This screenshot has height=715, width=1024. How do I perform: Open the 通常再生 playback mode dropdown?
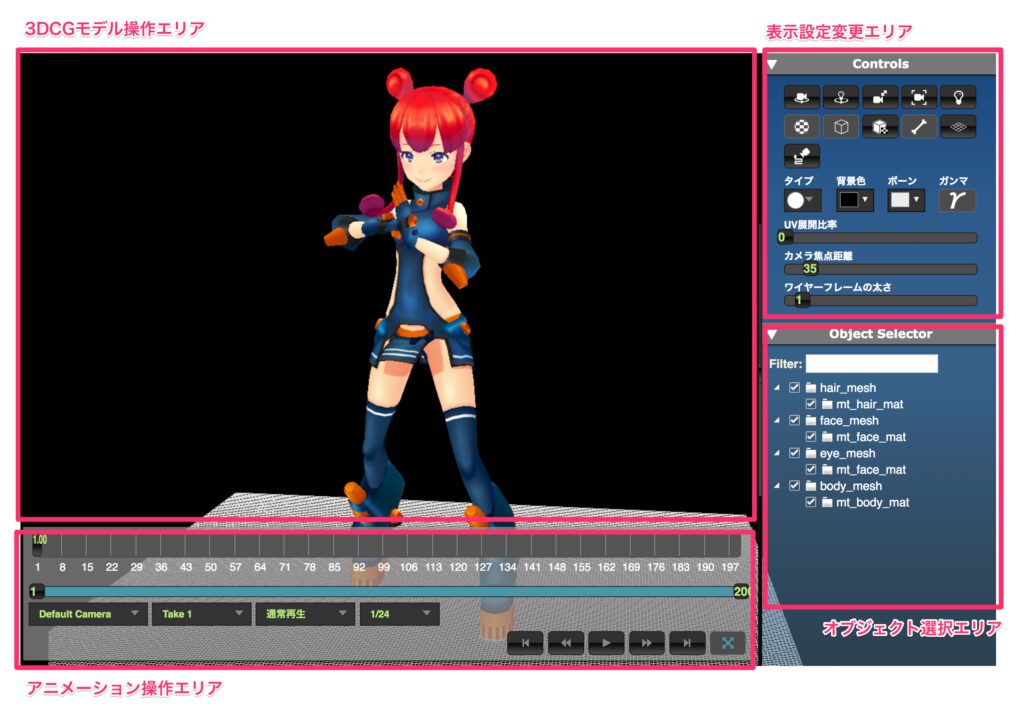point(304,614)
